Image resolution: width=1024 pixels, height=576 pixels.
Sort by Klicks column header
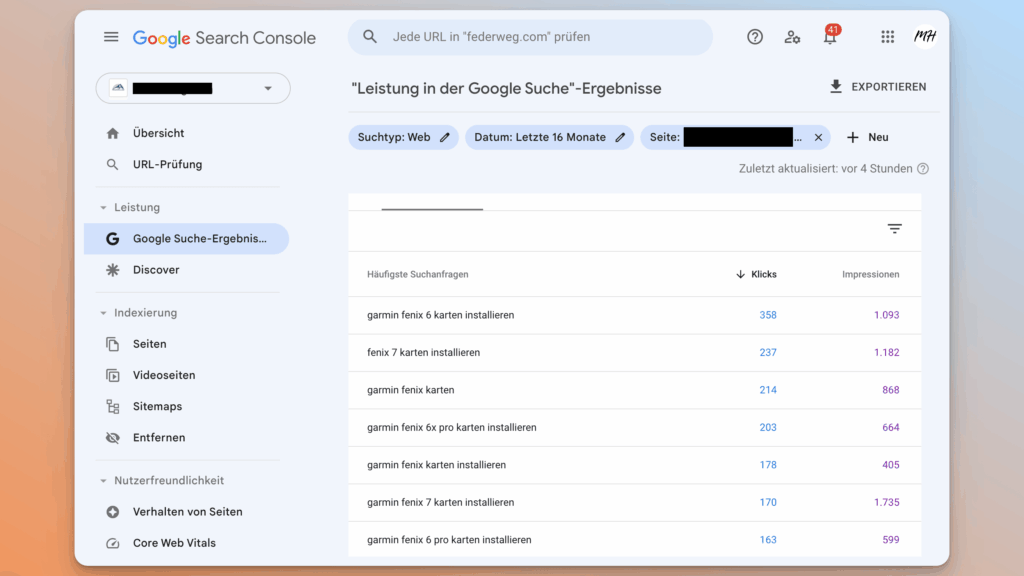click(x=756, y=274)
